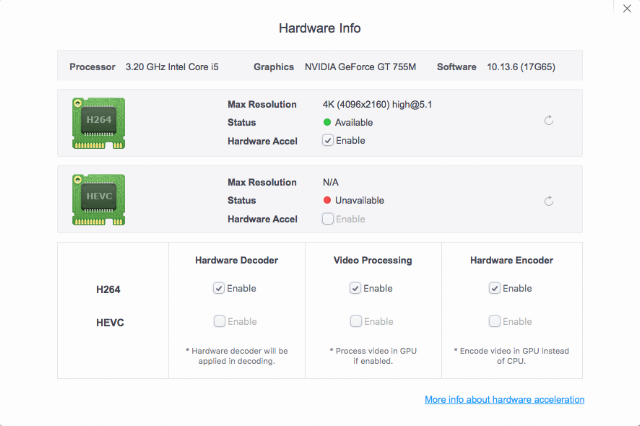The width and height of the screenshot is (640, 426).
Task: Open More info about hardware acceleration link
Action: tap(504, 399)
